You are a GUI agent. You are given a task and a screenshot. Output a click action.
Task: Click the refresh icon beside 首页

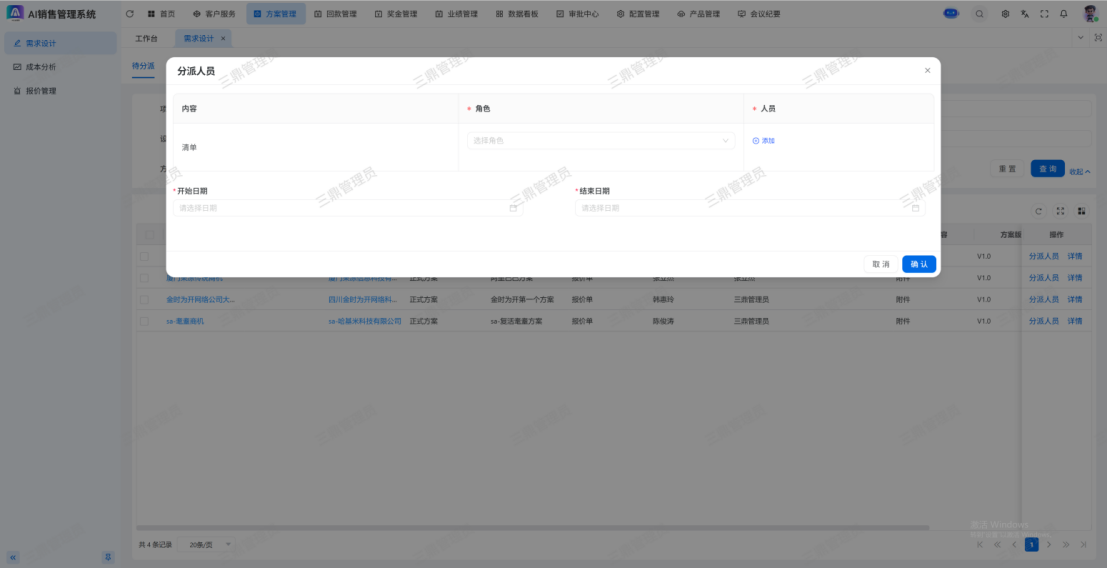pyautogui.click(x=129, y=14)
